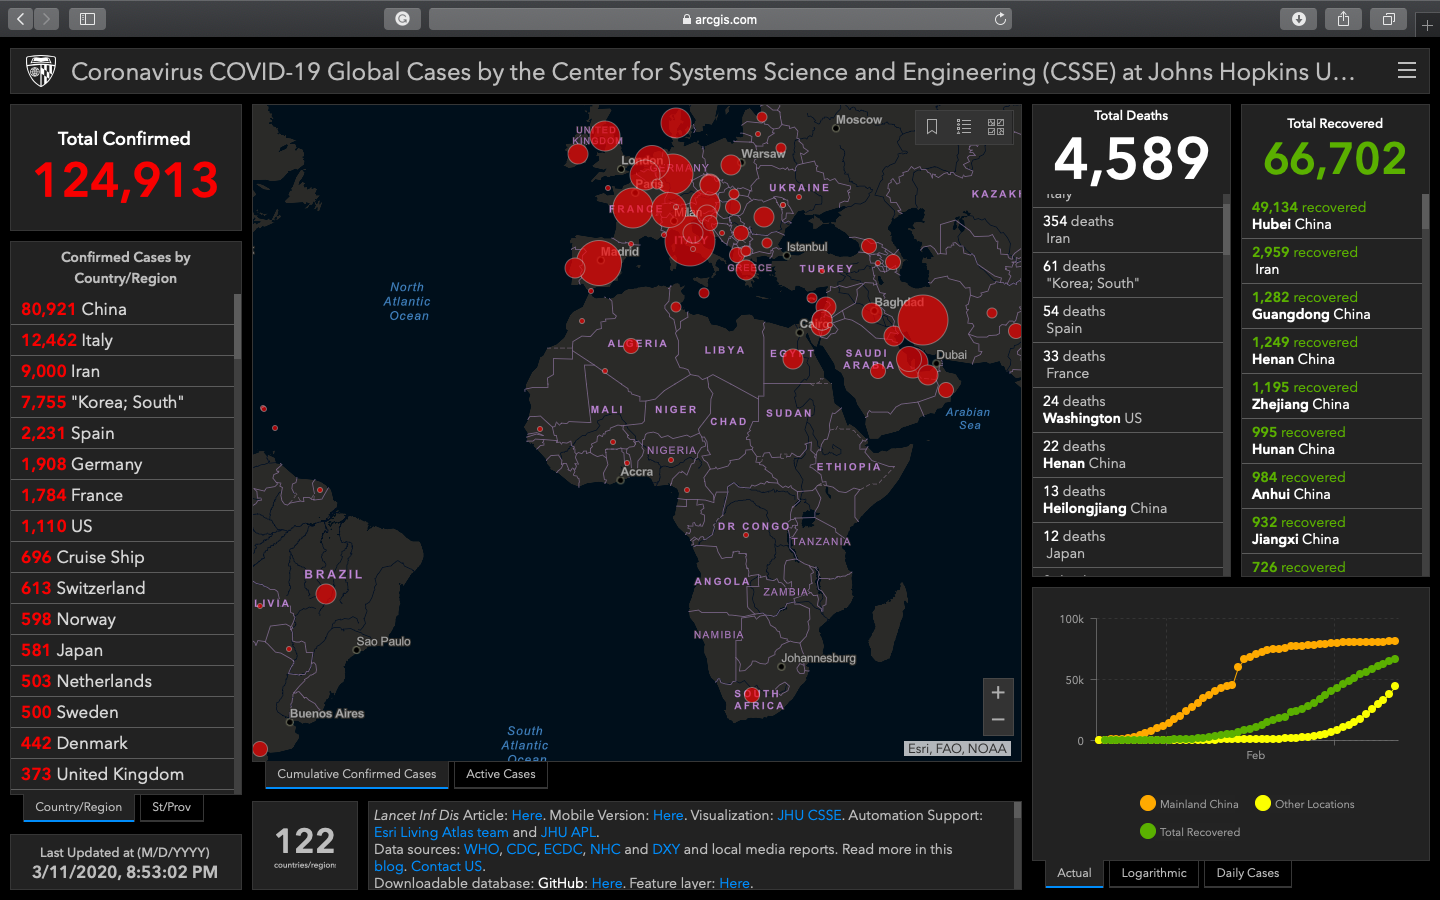The image size is (1440, 900).
Task: Go back with the Safari back arrow
Action: point(20,18)
